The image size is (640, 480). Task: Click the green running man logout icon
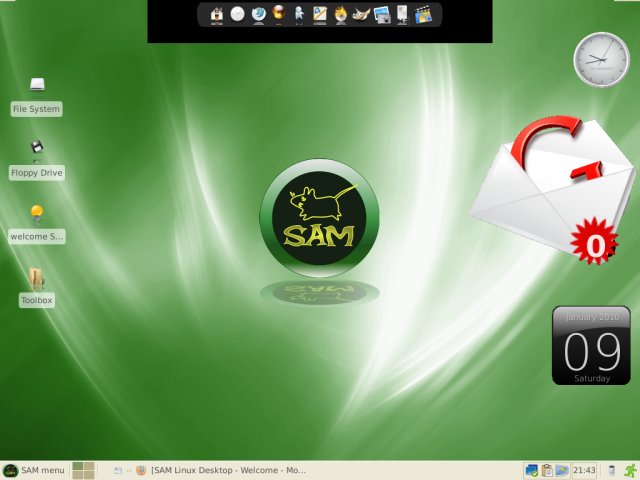[631, 470]
